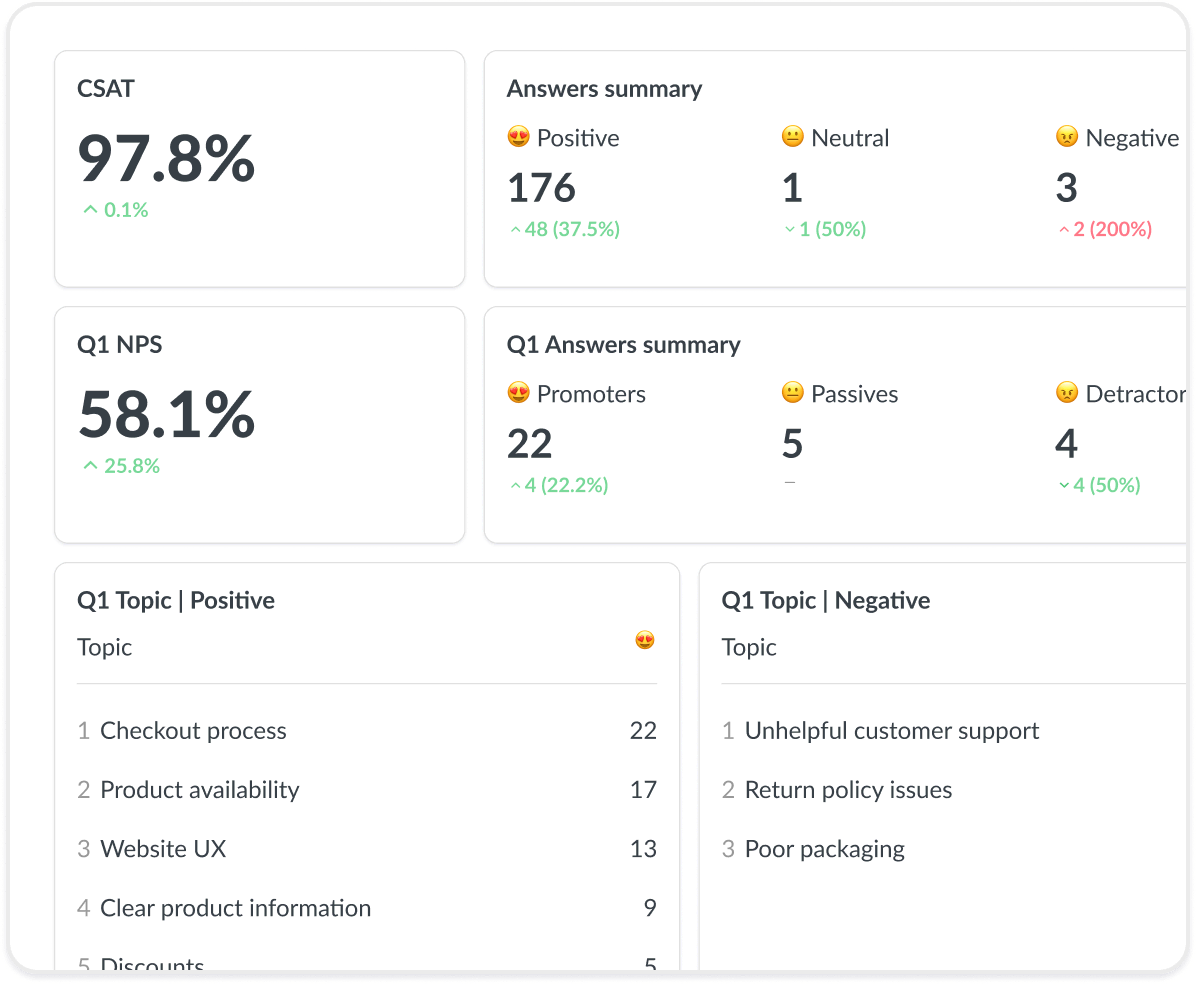1196x984 pixels.
Task: Click heart-eyes column header in Positive topics
Action: [x=645, y=640]
